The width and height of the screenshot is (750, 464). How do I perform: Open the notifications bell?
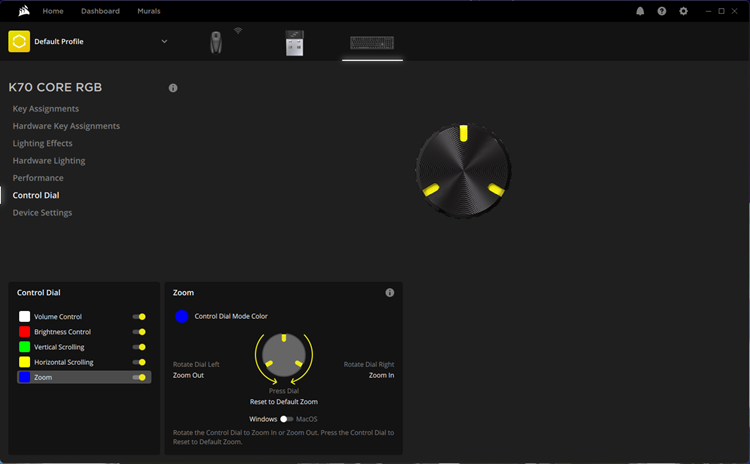point(640,11)
